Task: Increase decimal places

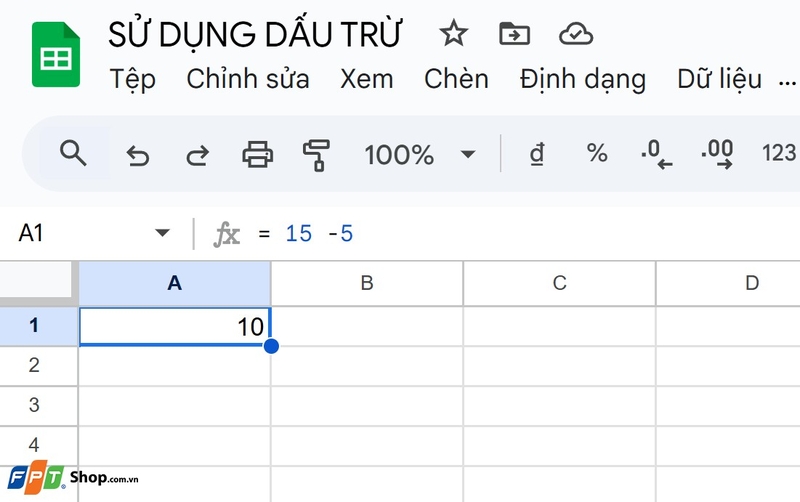Action: tap(717, 155)
